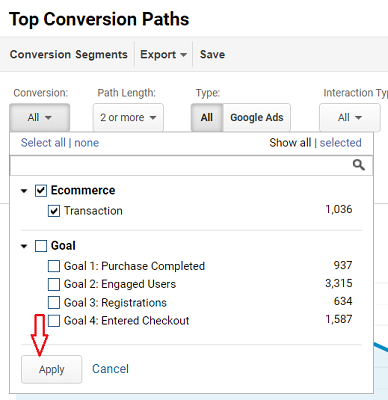Screen dimensions: 388x400
Task: Click the magnifier search icon
Action: pyautogui.click(x=359, y=165)
